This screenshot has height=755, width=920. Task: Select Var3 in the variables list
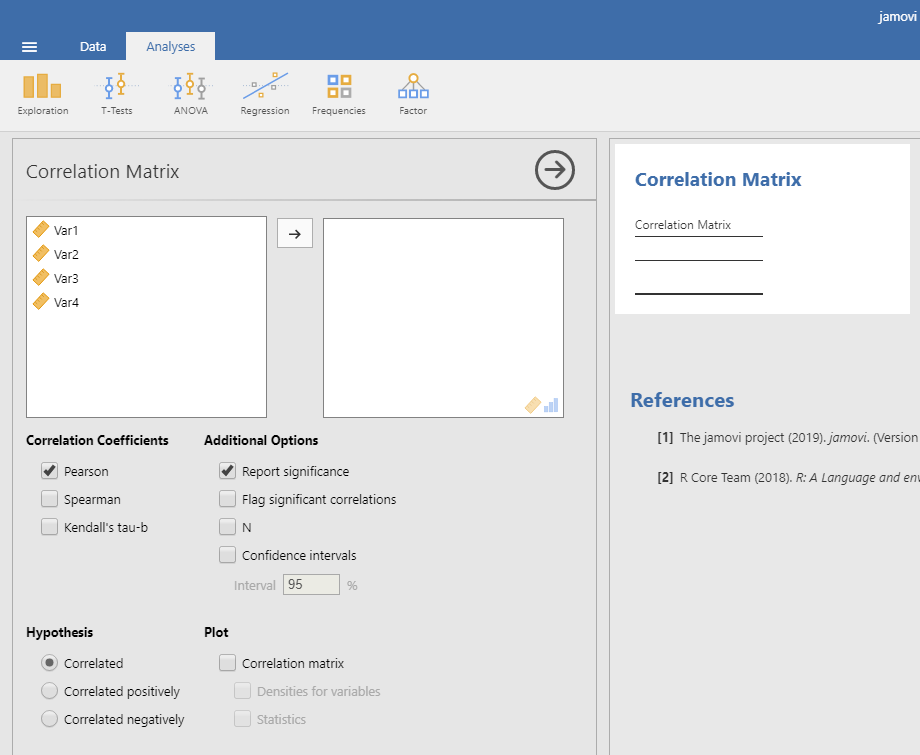[66, 278]
